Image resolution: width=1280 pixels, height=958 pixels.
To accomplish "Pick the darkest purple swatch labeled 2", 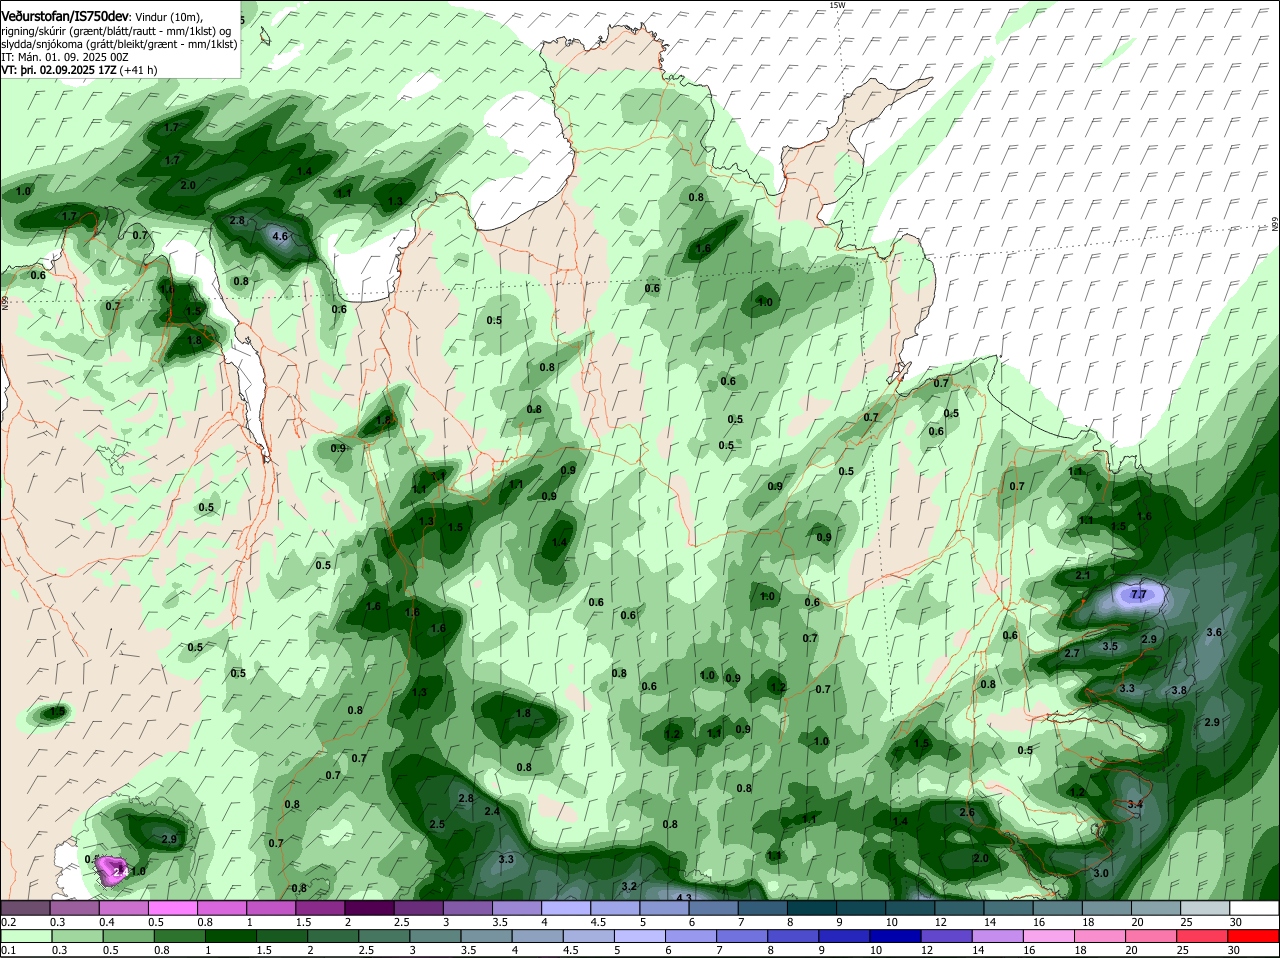I will 368,908.
